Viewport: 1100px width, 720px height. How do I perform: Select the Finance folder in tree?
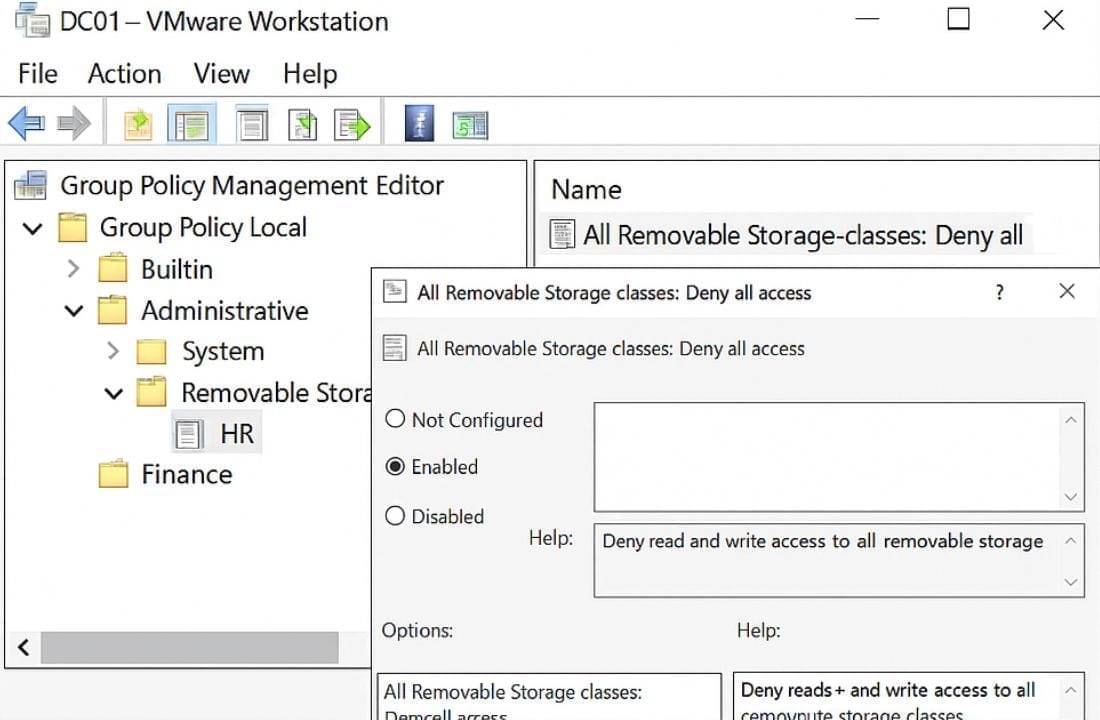pos(186,474)
